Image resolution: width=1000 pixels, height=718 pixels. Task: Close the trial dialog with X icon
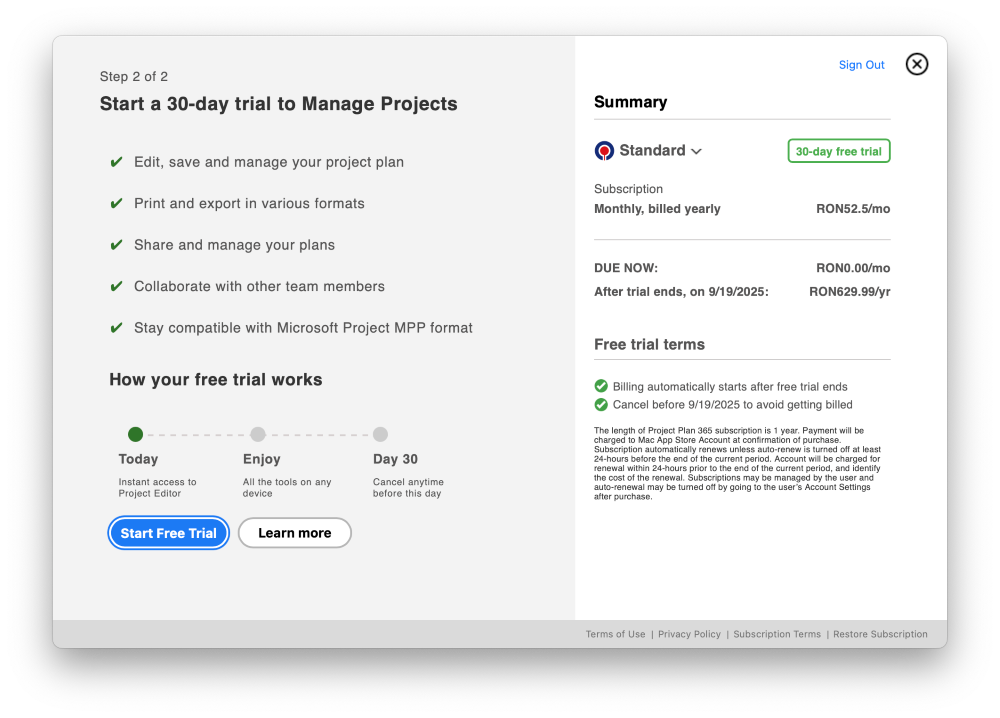(916, 64)
